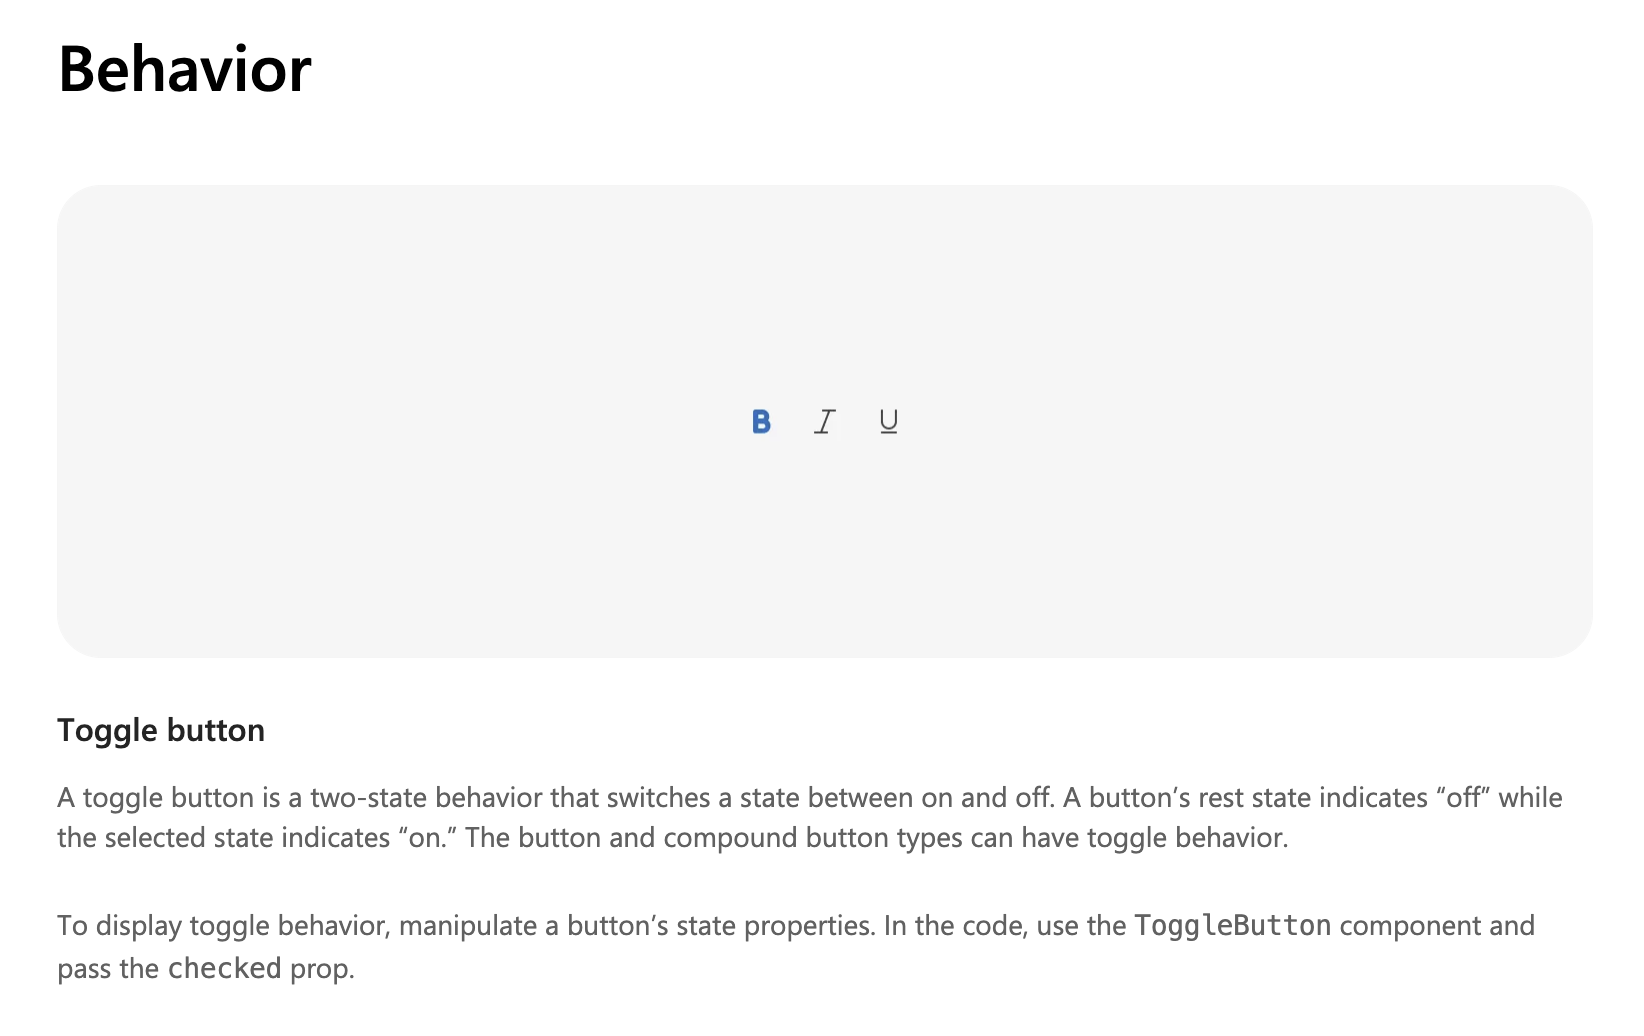The width and height of the screenshot is (1644, 1036).
Task: Click the checked prop code text
Action: pyautogui.click(x=224, y=968)
